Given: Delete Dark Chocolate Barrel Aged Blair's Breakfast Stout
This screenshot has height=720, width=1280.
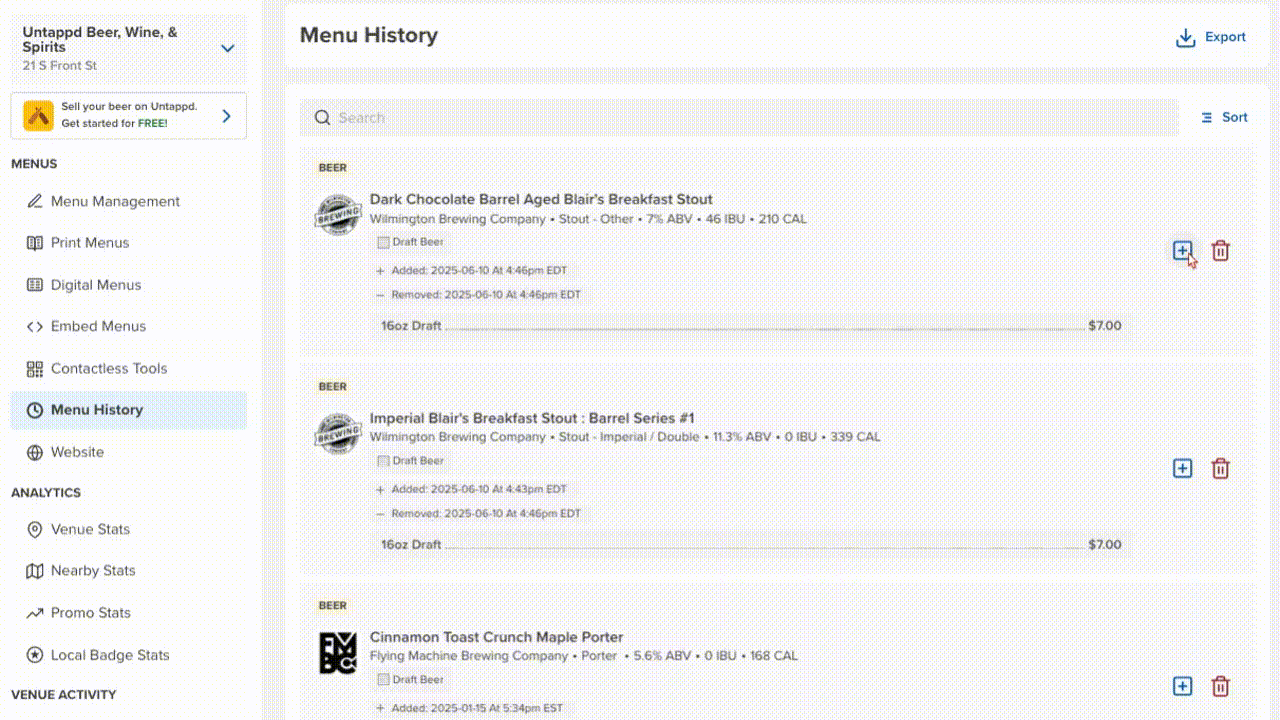Looking at the screenshot, I should pyautogui.click(x=1220, y=251).
